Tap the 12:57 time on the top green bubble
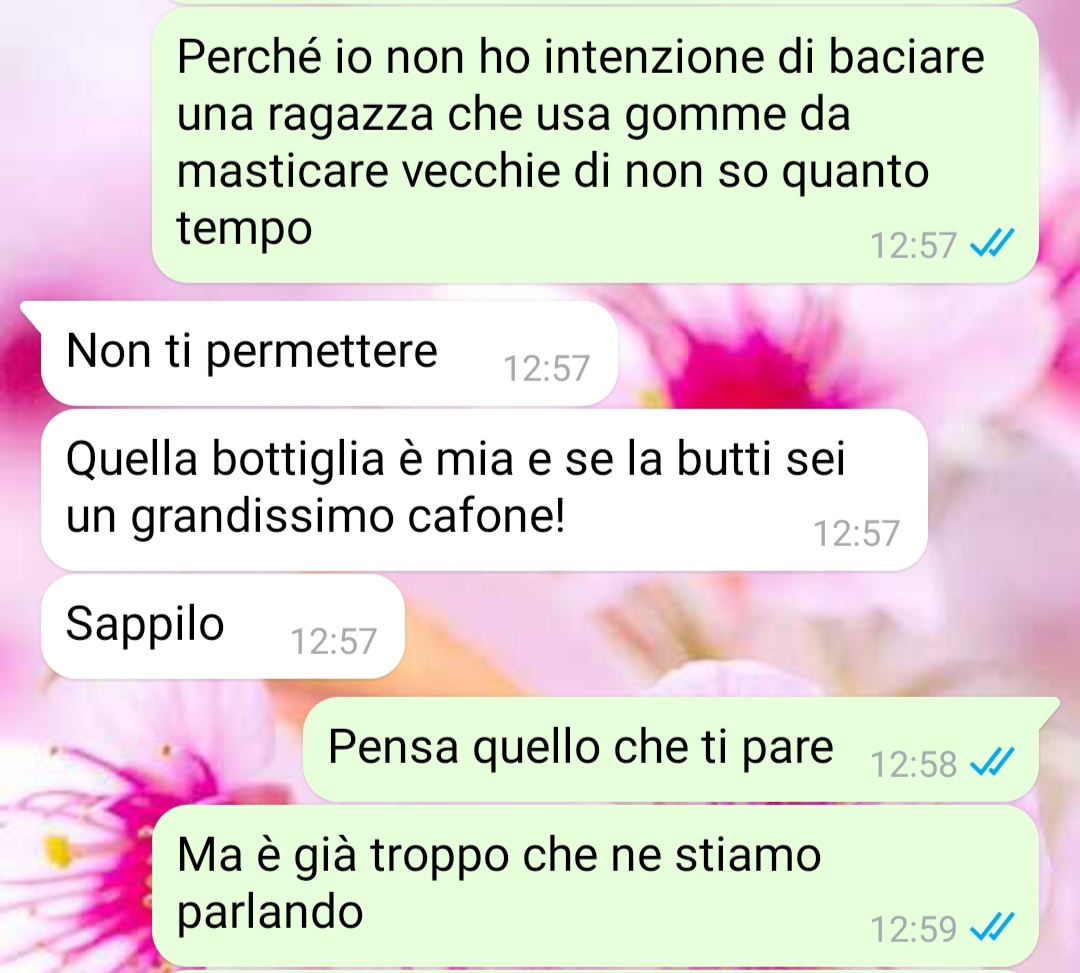Image resolution: width=1080 pixels, height=973 pixels. [913, 245]
